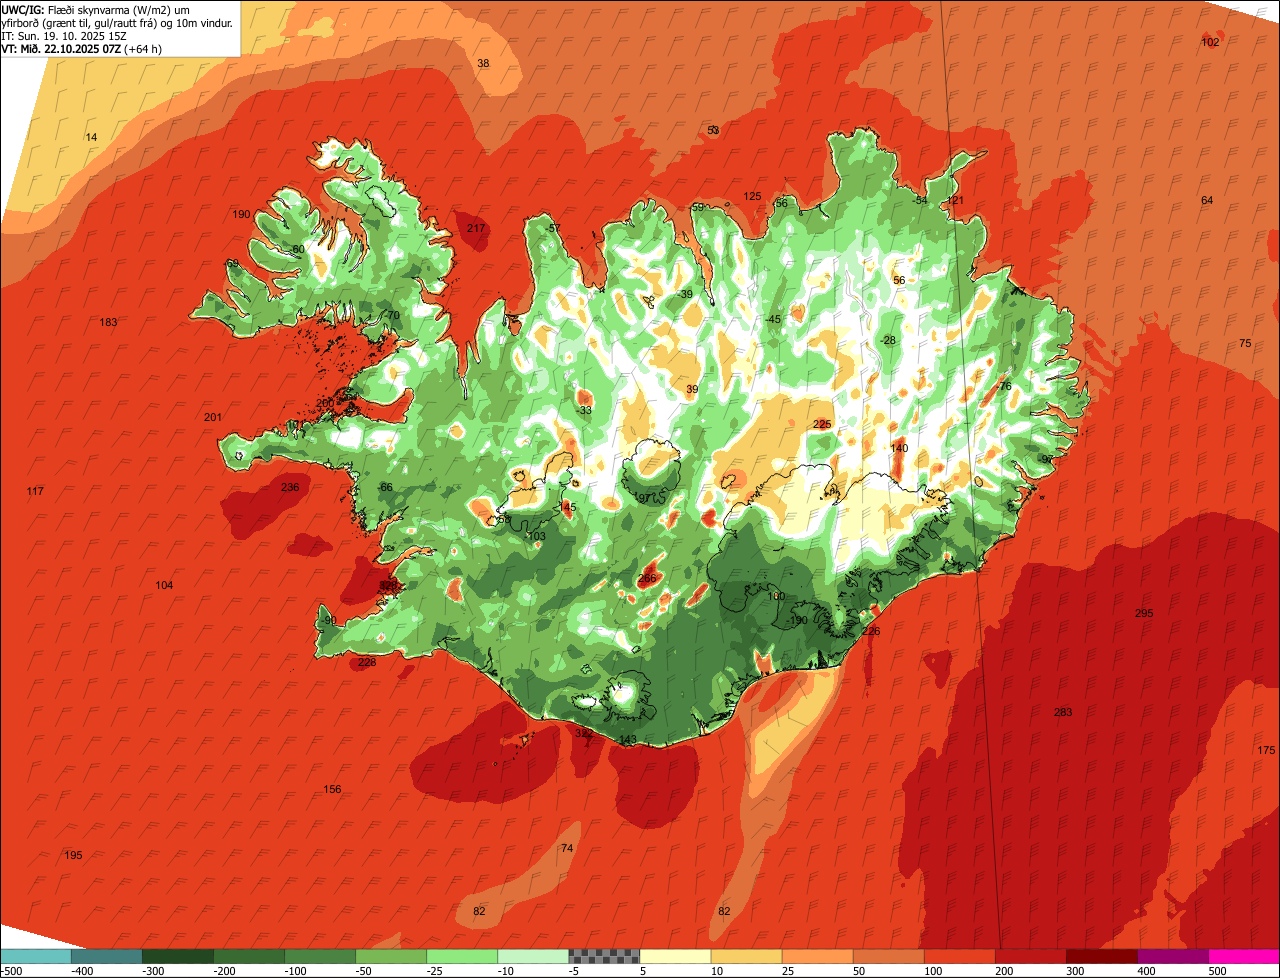Click the '-500' label on the legend scale
The height and width of the screenshot is (978, 1280).
(x=12, y=970)
